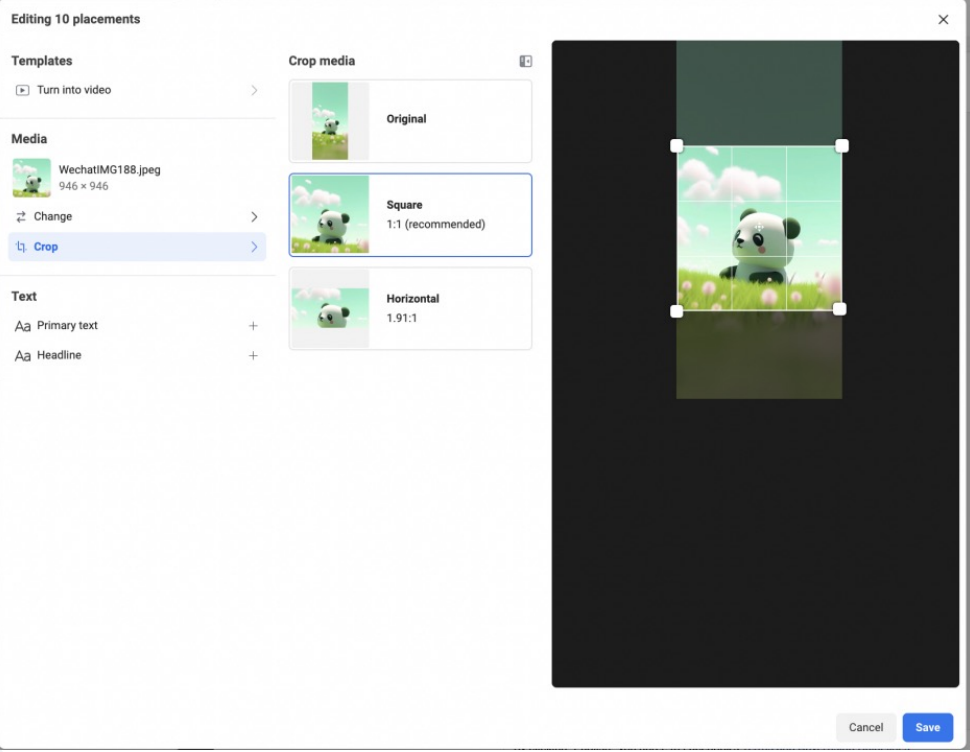Expand the Crop option chevron
The height and width of the screenshot is (752, 970).
click(x=254, y=247)
